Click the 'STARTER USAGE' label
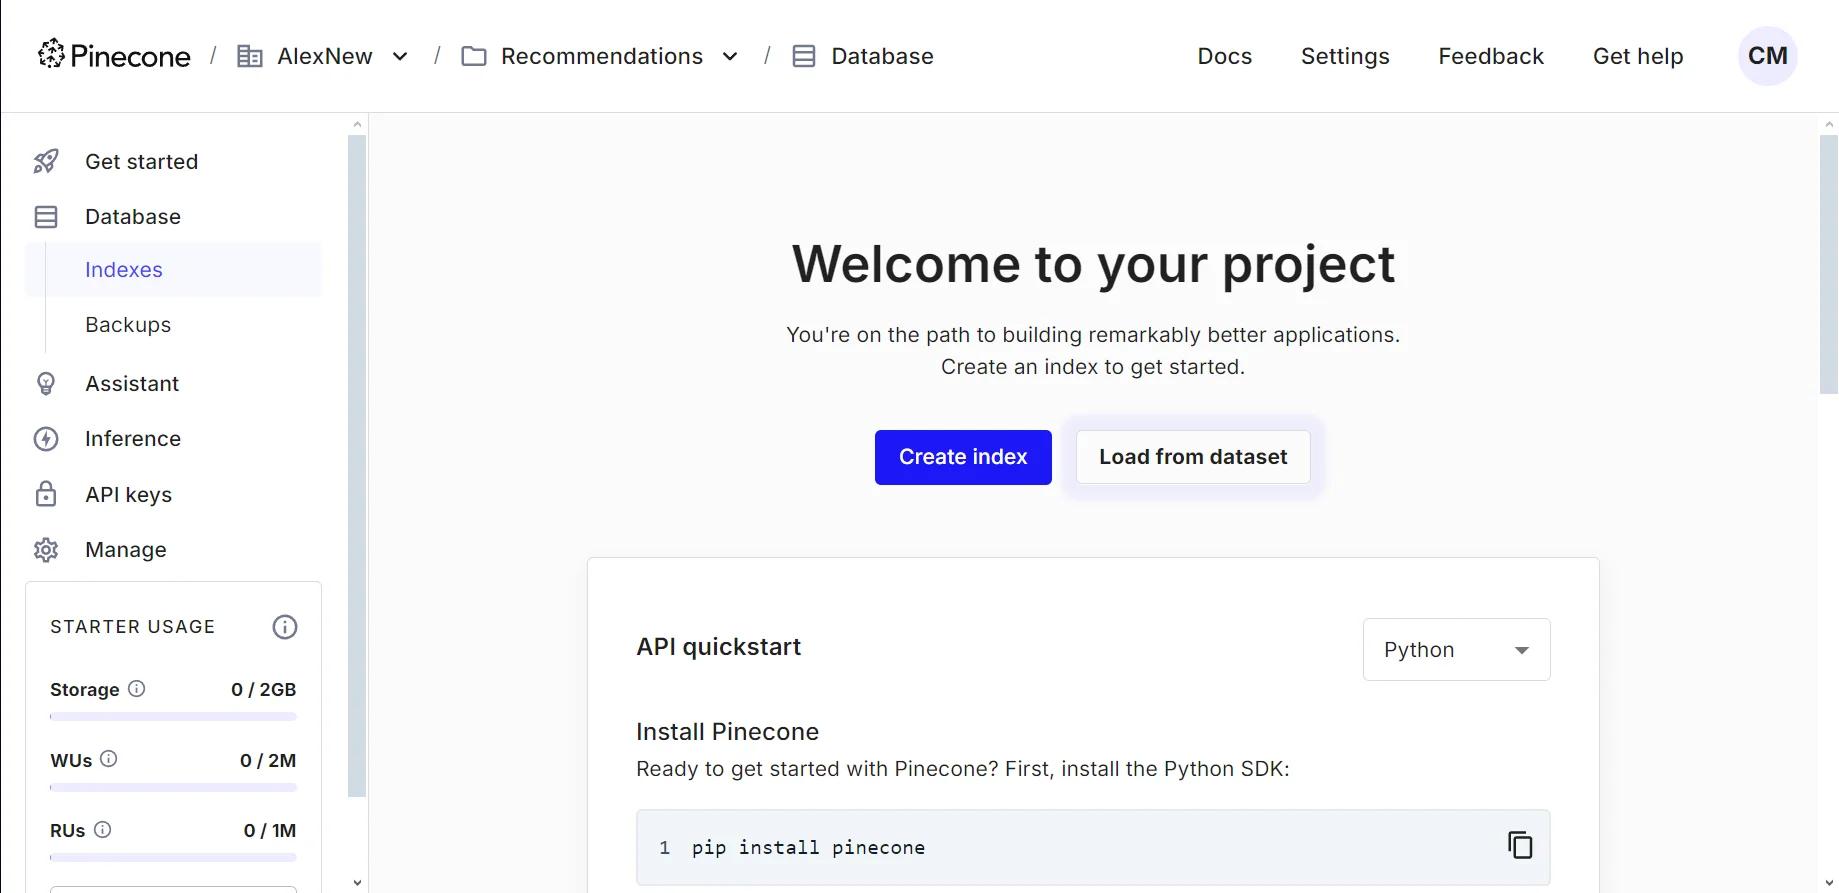Viewport: 1839px width, 893px height. tap(133, 627)
